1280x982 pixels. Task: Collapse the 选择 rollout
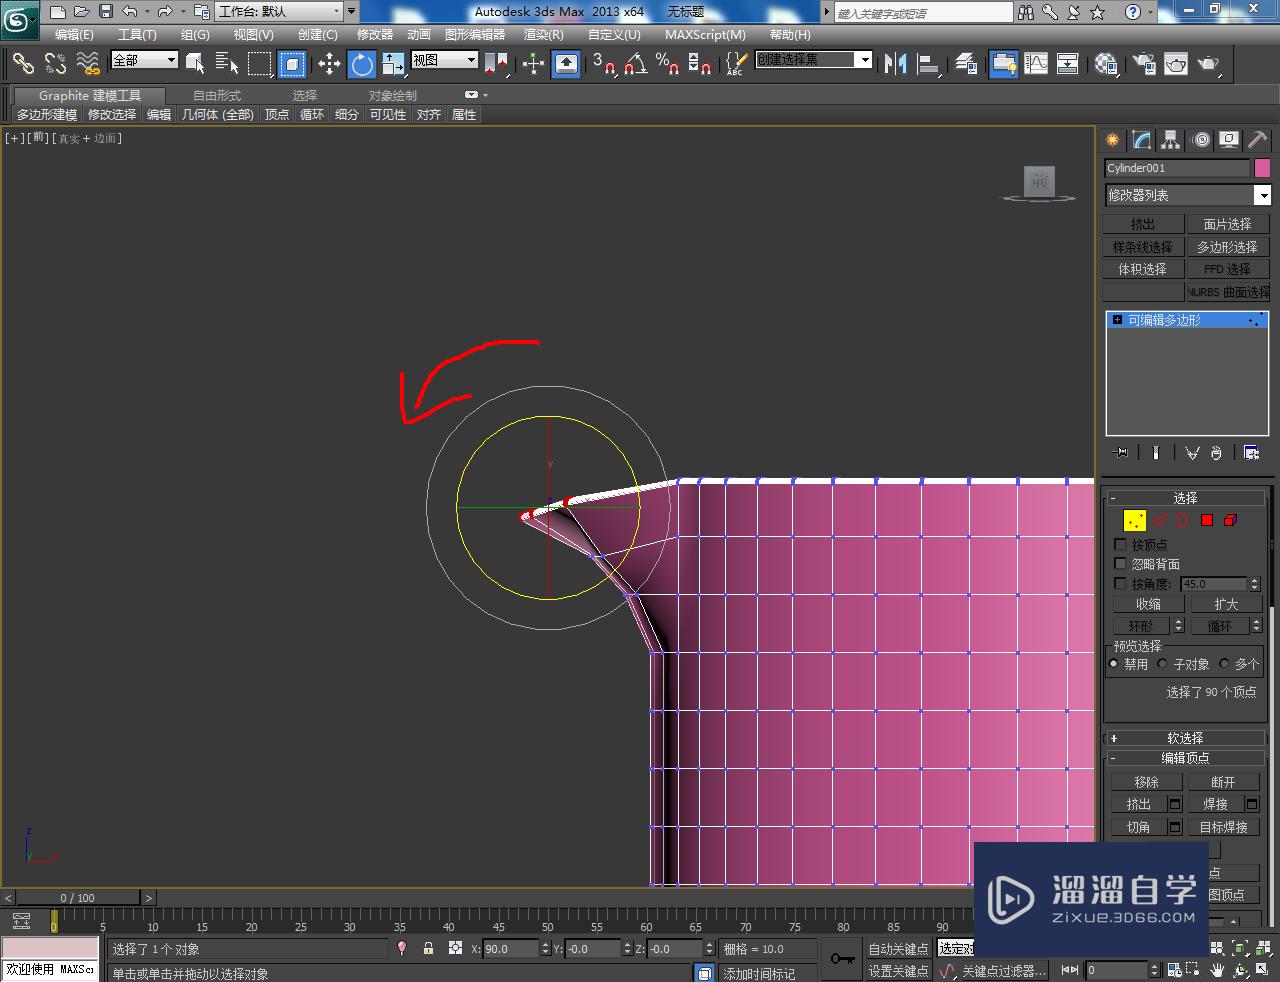pos(1186,498)
